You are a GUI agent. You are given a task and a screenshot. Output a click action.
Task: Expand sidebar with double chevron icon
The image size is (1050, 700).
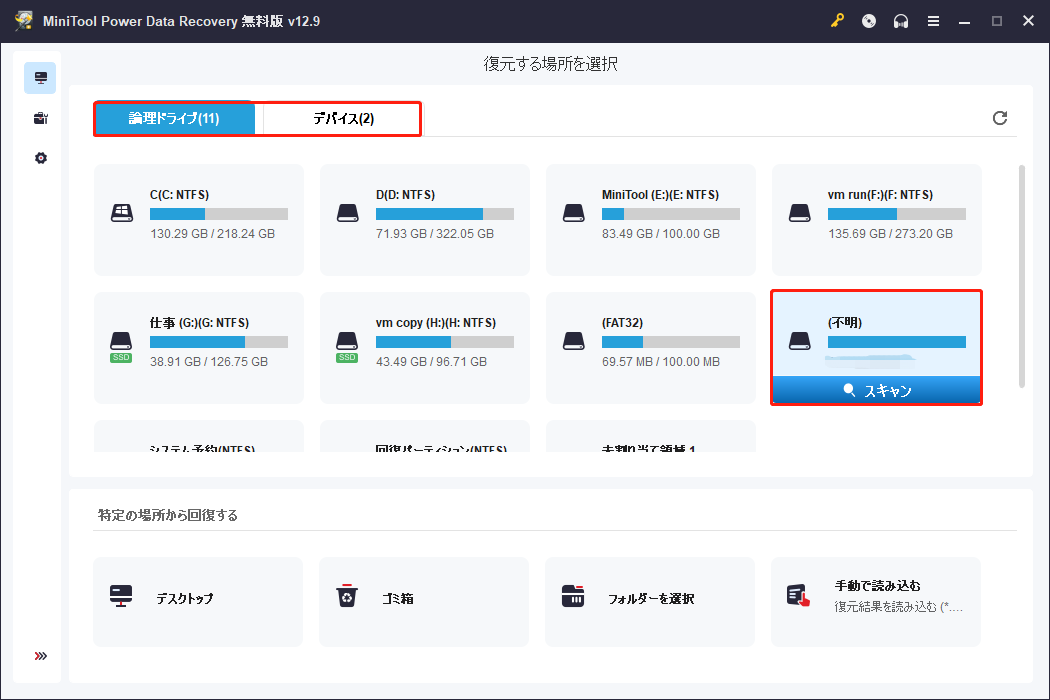[x=40, y=656]
